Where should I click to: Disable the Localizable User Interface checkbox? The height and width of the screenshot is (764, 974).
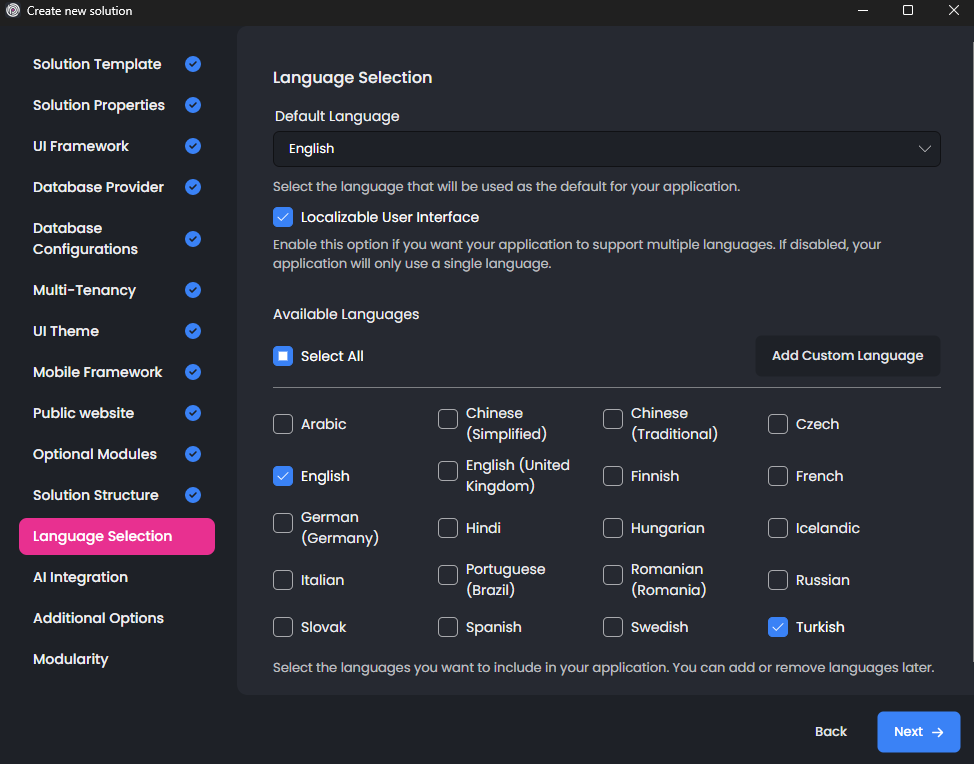pyautogui.click(x=283, y=217)
